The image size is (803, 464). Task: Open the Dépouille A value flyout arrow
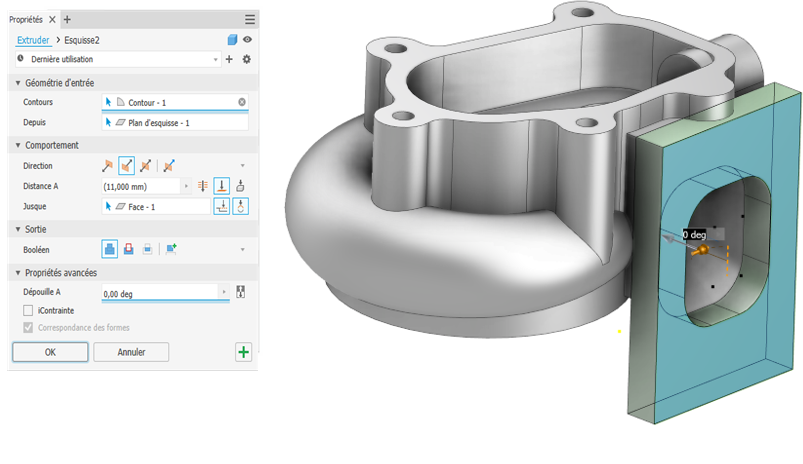click(224, 292)
